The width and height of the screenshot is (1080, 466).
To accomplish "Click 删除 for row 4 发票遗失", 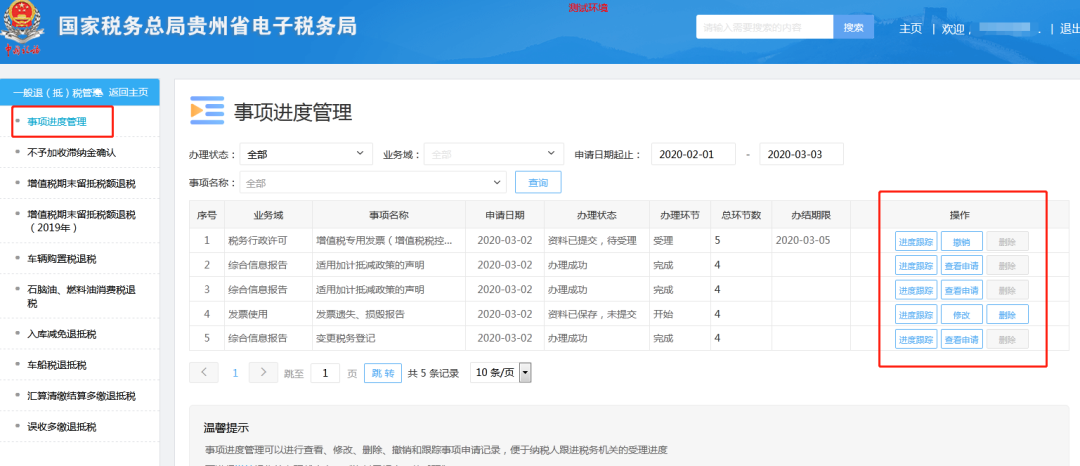I will pyautogui.click(x=1007, y=315).
